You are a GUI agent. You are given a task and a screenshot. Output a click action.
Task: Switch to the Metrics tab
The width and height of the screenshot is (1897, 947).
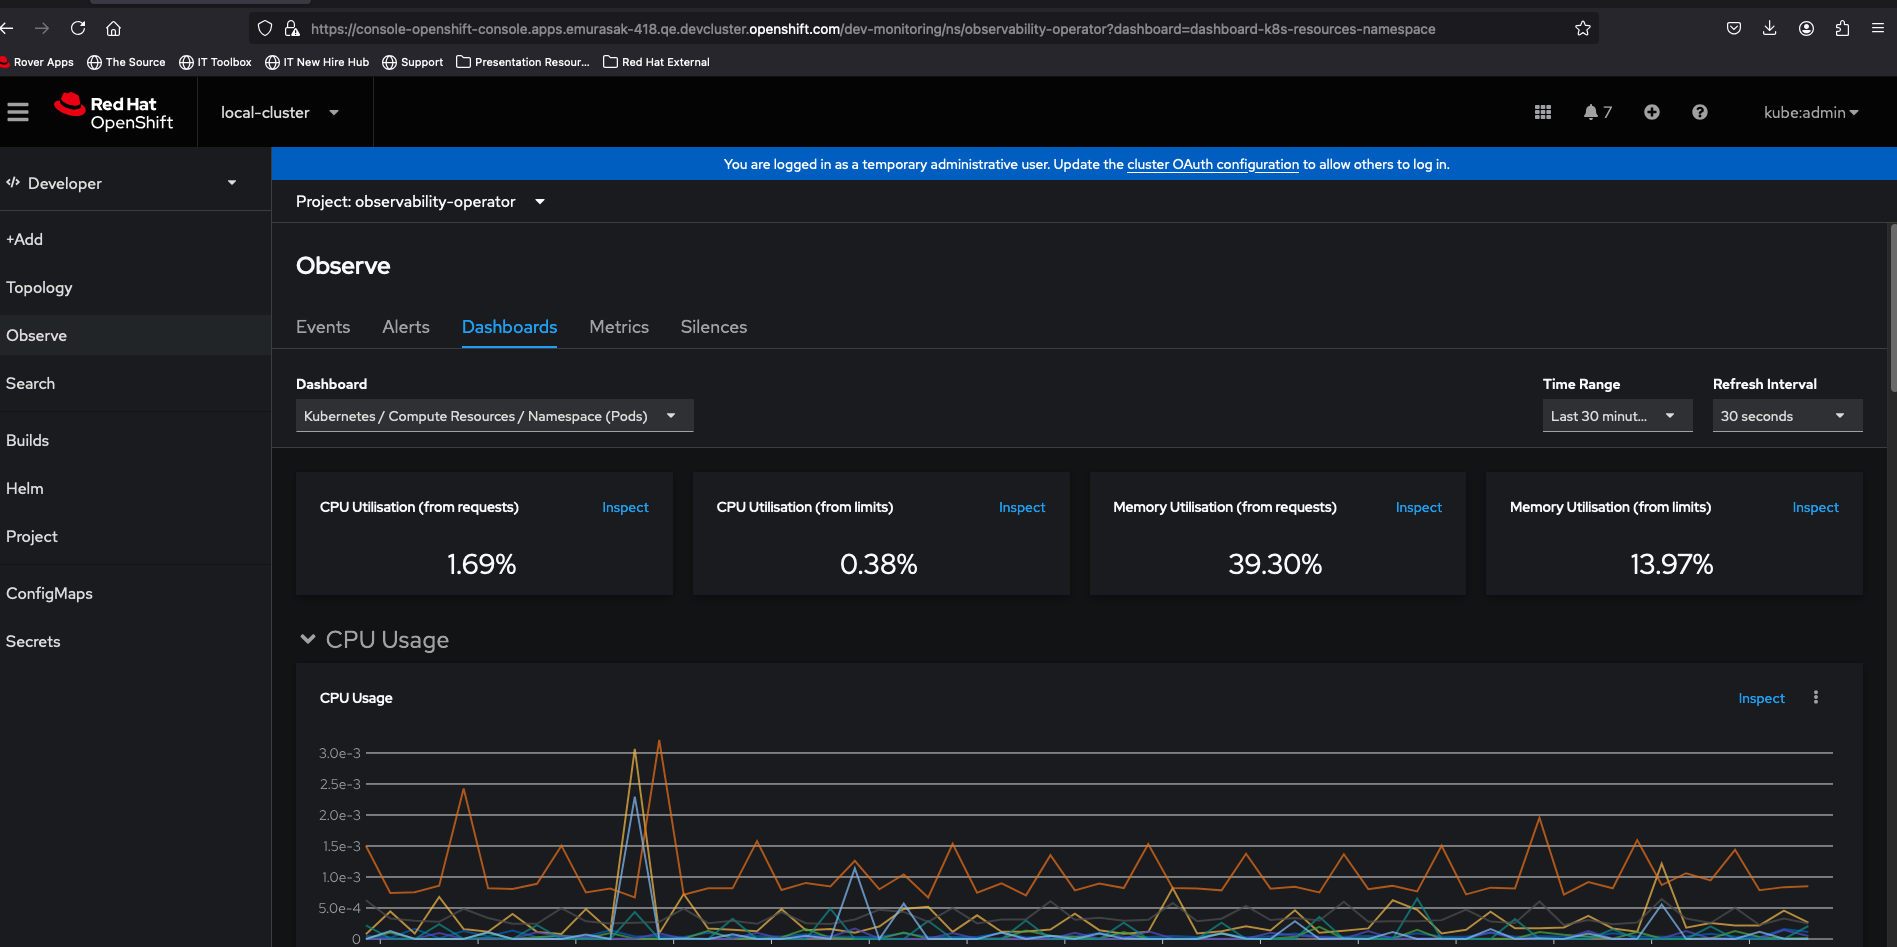pos(618,327)
